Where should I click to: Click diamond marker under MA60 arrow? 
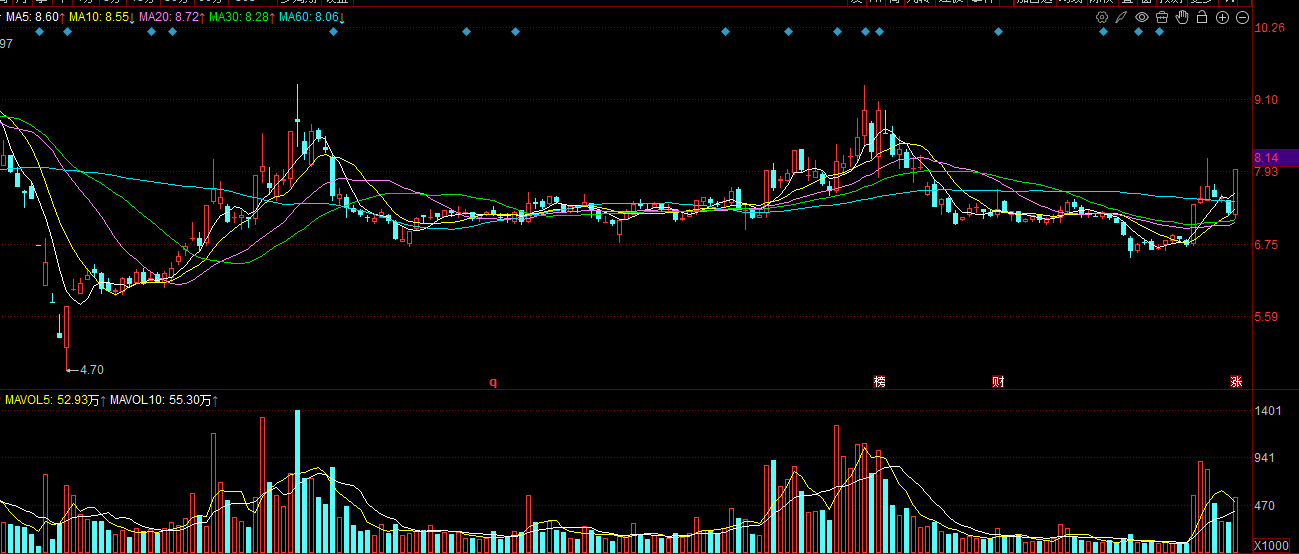333,33
